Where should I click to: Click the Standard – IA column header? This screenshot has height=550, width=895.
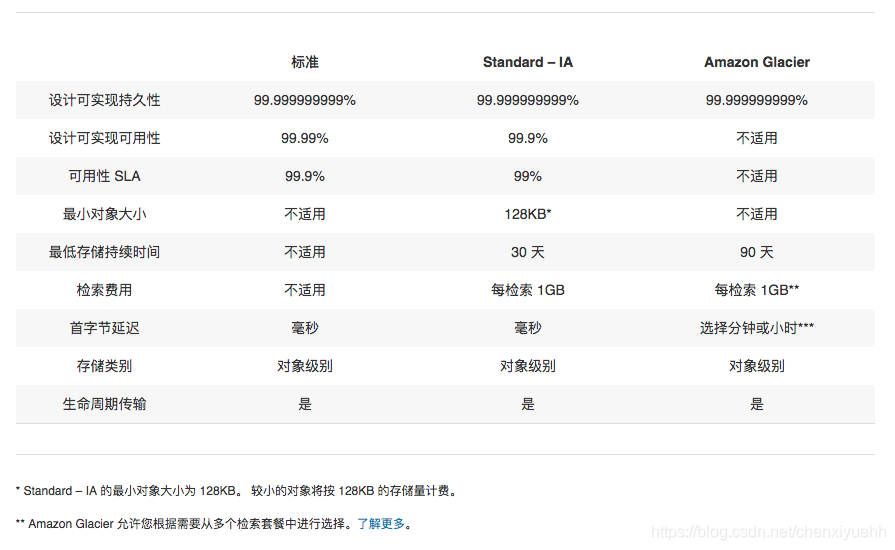pos(527,62)
